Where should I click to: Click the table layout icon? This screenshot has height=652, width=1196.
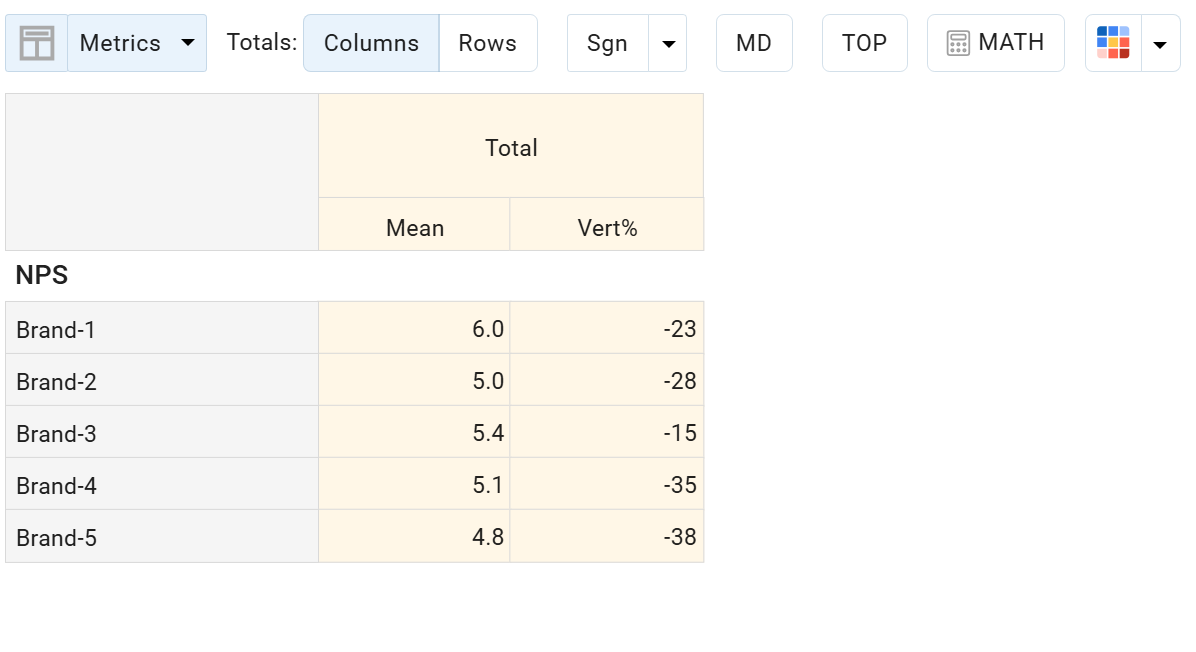(36, 42)
